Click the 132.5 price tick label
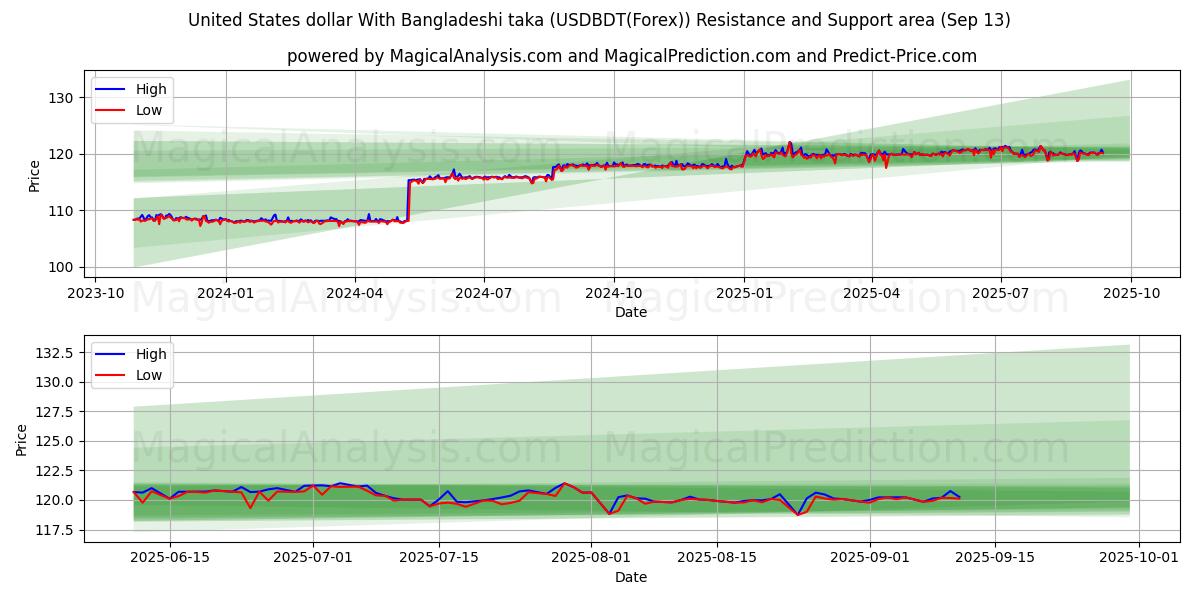The image size is (1200, 600). pyautogui.click(x=54, y=354)
